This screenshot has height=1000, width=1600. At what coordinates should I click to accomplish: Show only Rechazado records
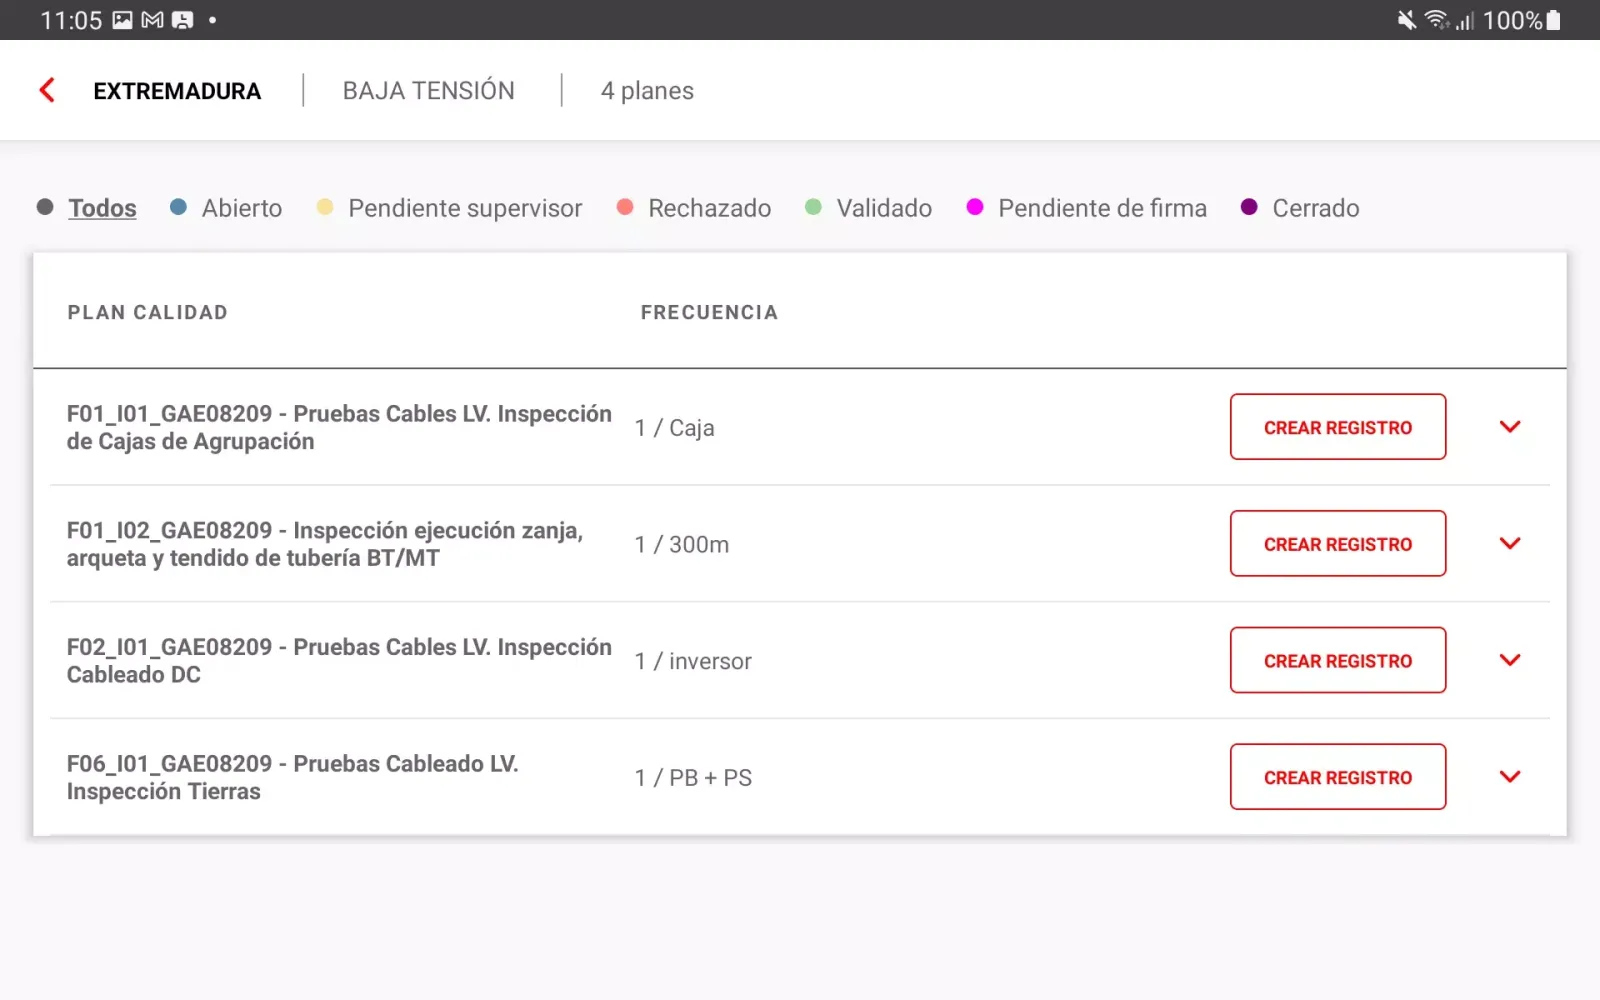pos(709,208)
